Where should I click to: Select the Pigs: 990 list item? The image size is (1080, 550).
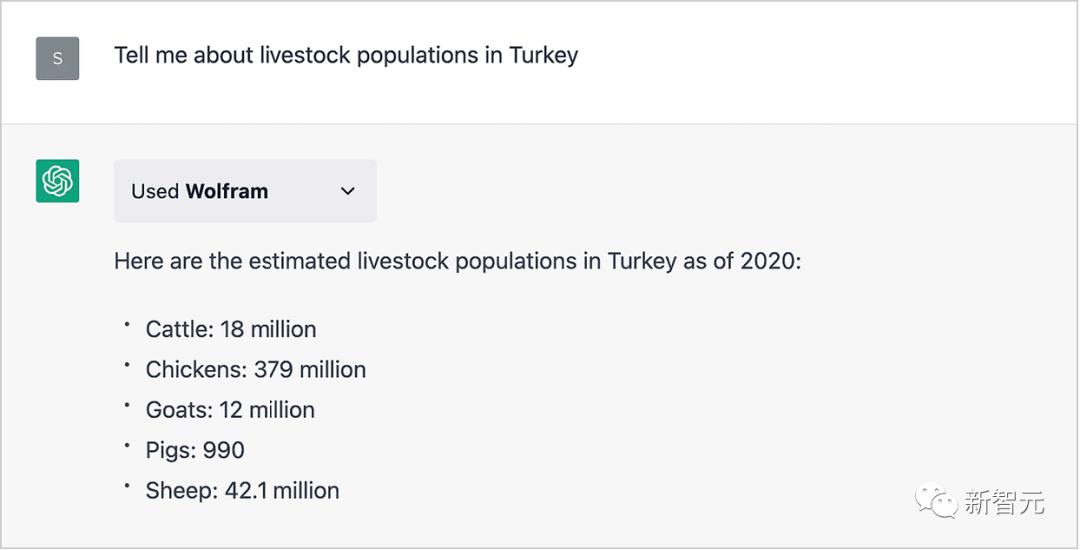coord(195,450)
